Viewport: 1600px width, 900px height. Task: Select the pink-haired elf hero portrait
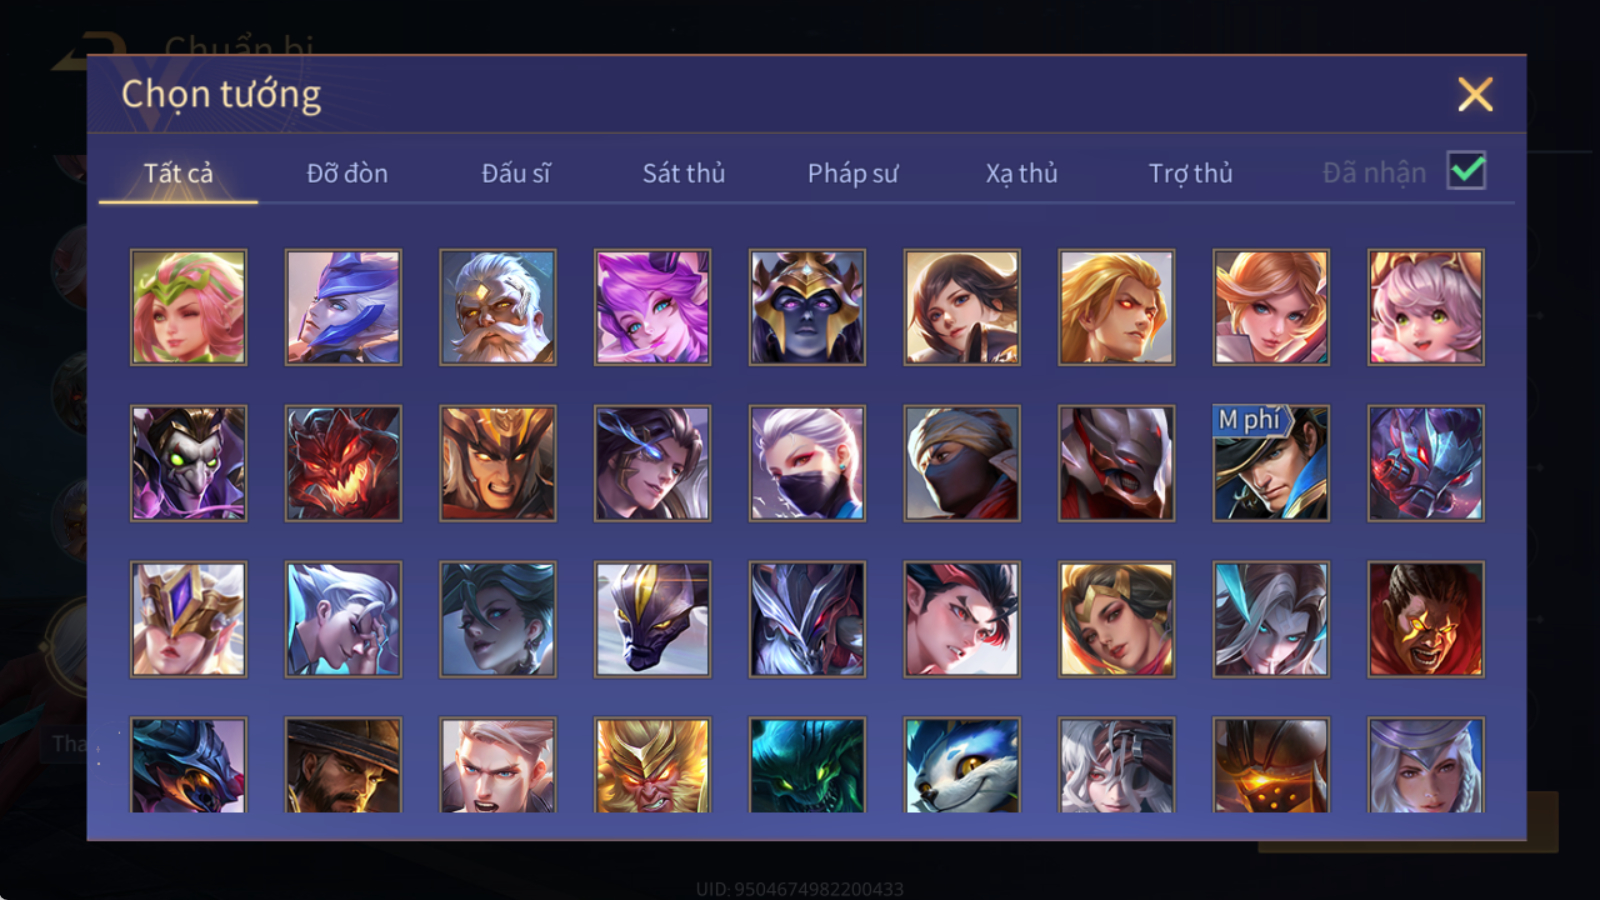pyautogui.click(x=188, y=307)
